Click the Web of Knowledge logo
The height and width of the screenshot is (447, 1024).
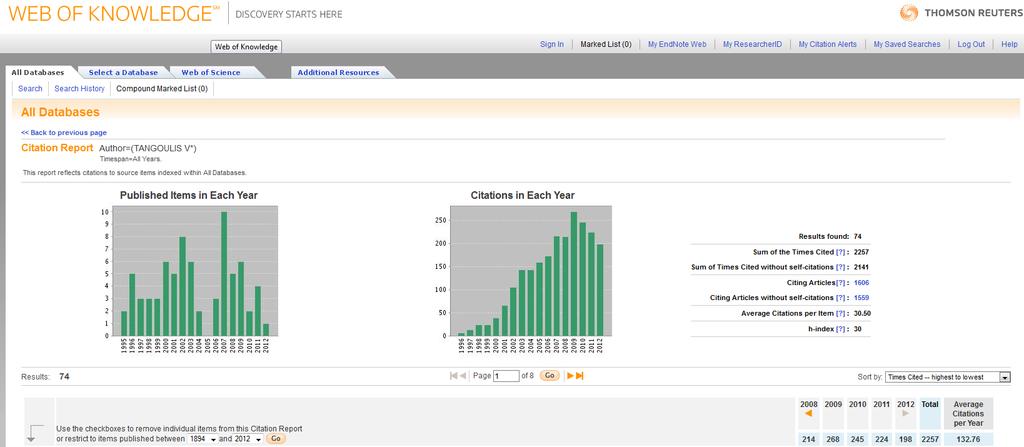pos(114,13)
